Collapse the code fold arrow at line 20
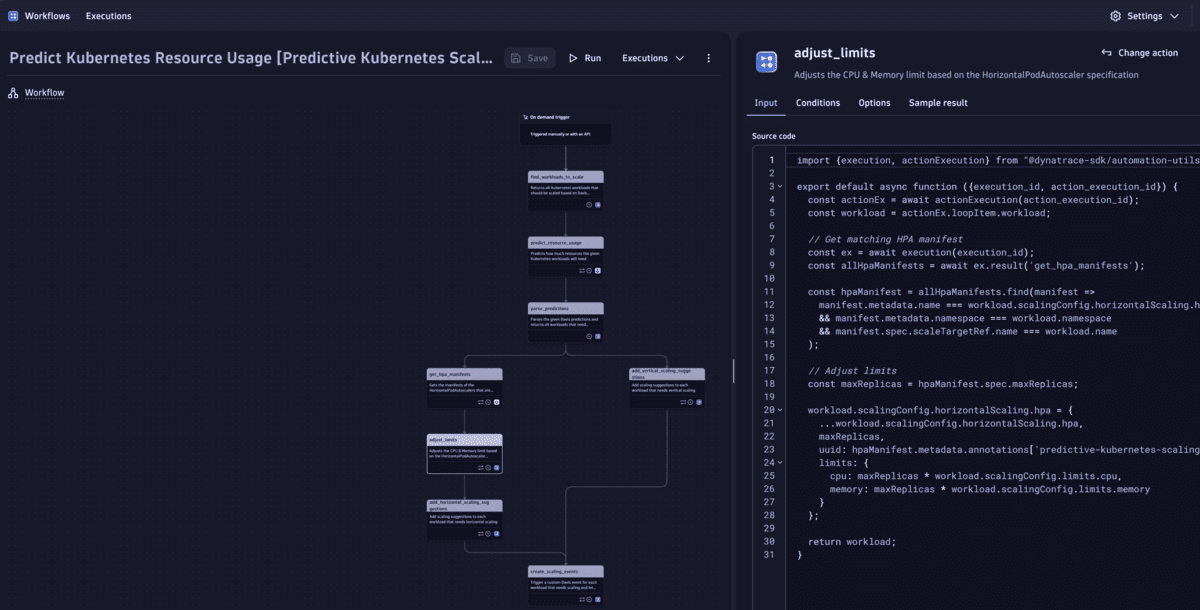Screen dimensions: 1200x610 (778, 410)
